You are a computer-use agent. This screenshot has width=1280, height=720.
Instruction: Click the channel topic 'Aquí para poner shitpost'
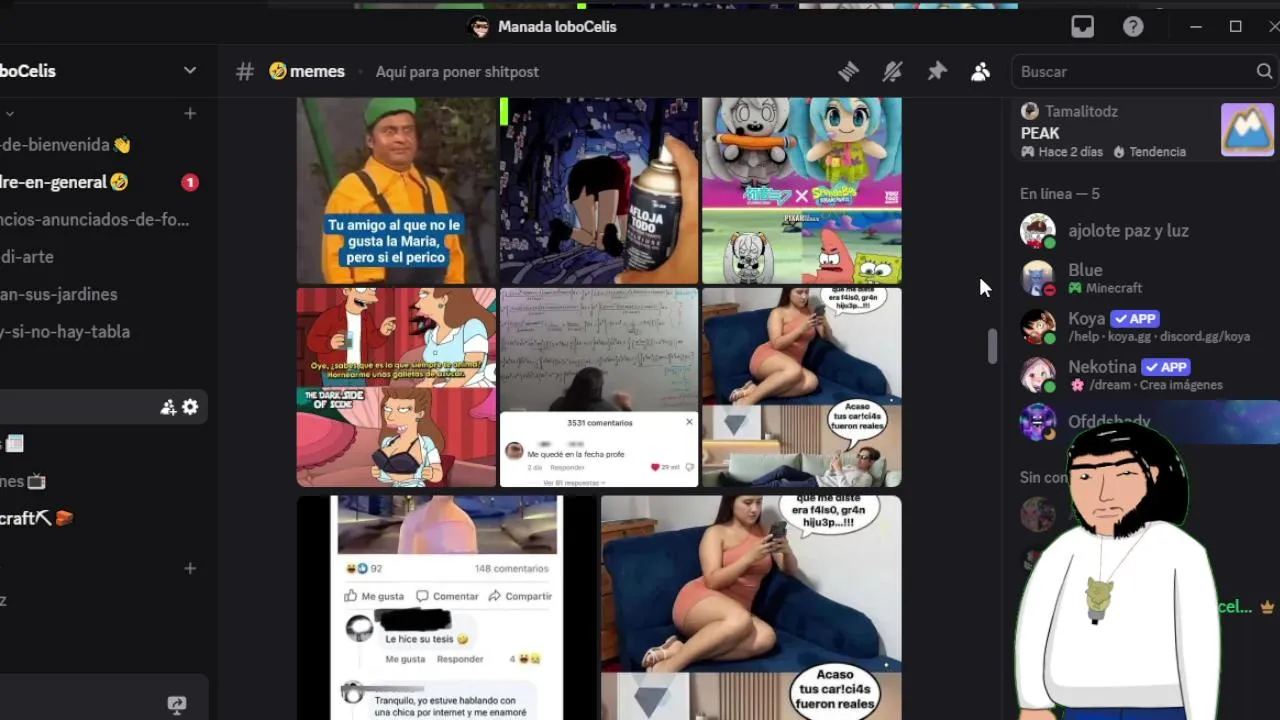(x=457, y=72)
